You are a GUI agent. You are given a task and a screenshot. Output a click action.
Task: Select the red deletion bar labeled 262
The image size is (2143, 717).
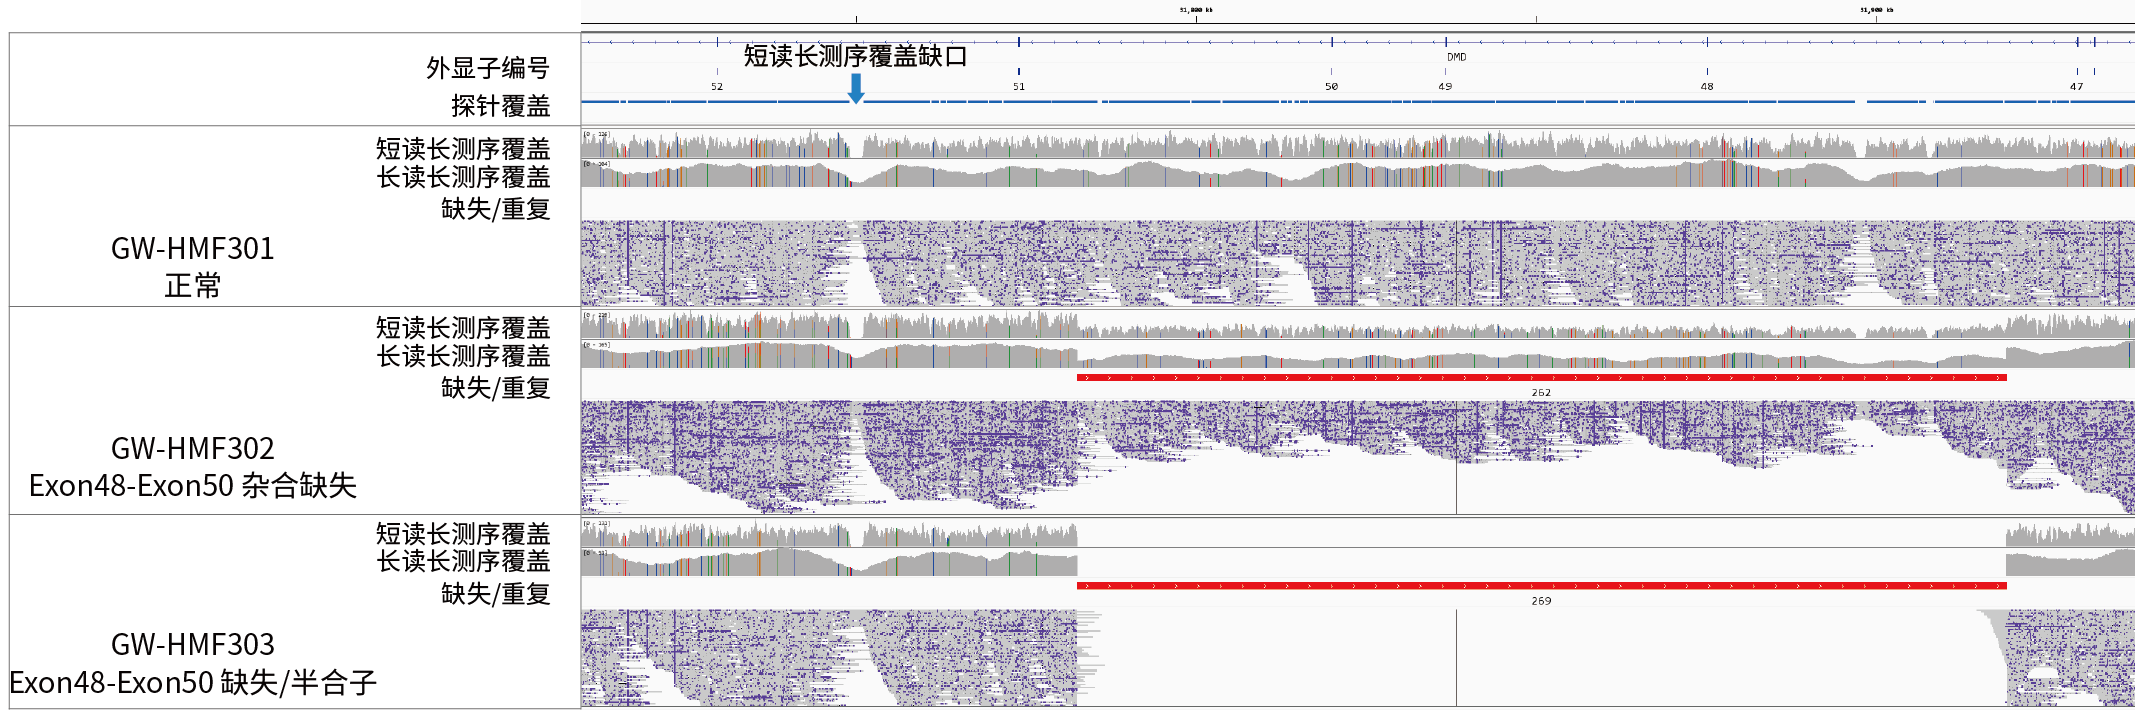tap(1541, 378)
